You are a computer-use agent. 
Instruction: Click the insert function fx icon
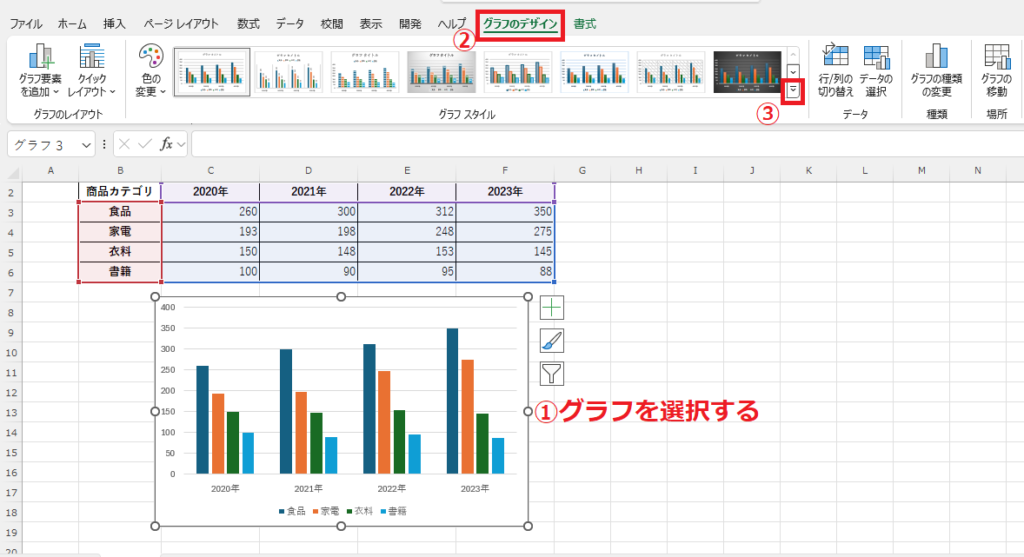(x=167, y=144)
